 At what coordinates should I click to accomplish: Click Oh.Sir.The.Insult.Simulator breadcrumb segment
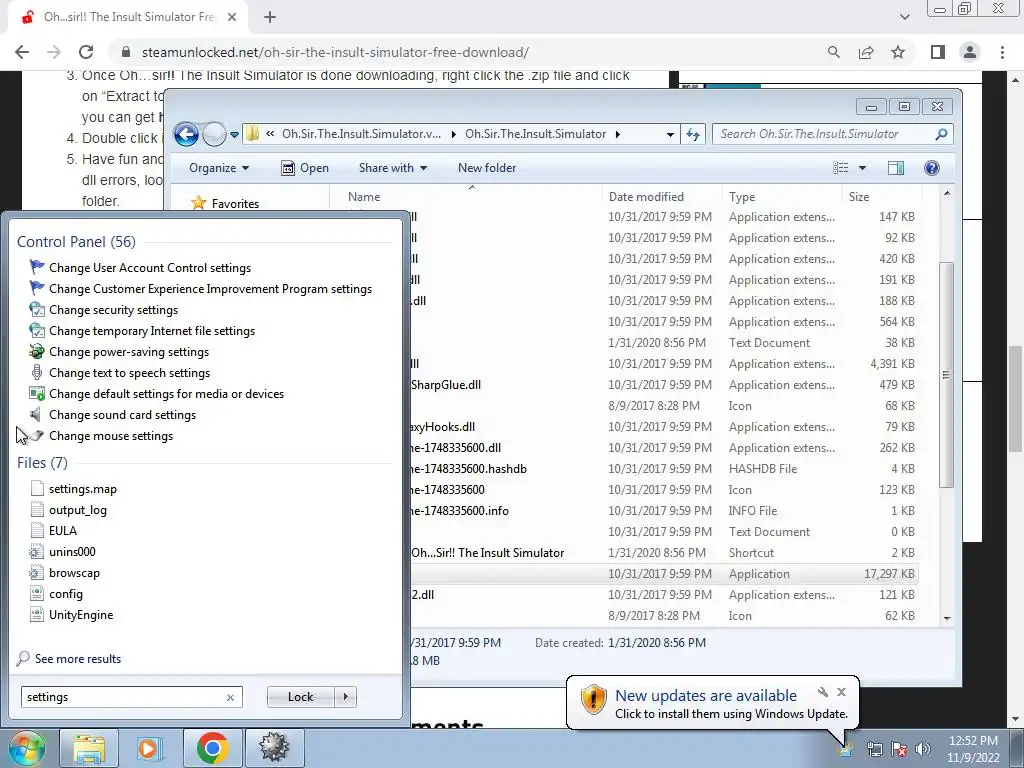536,134
